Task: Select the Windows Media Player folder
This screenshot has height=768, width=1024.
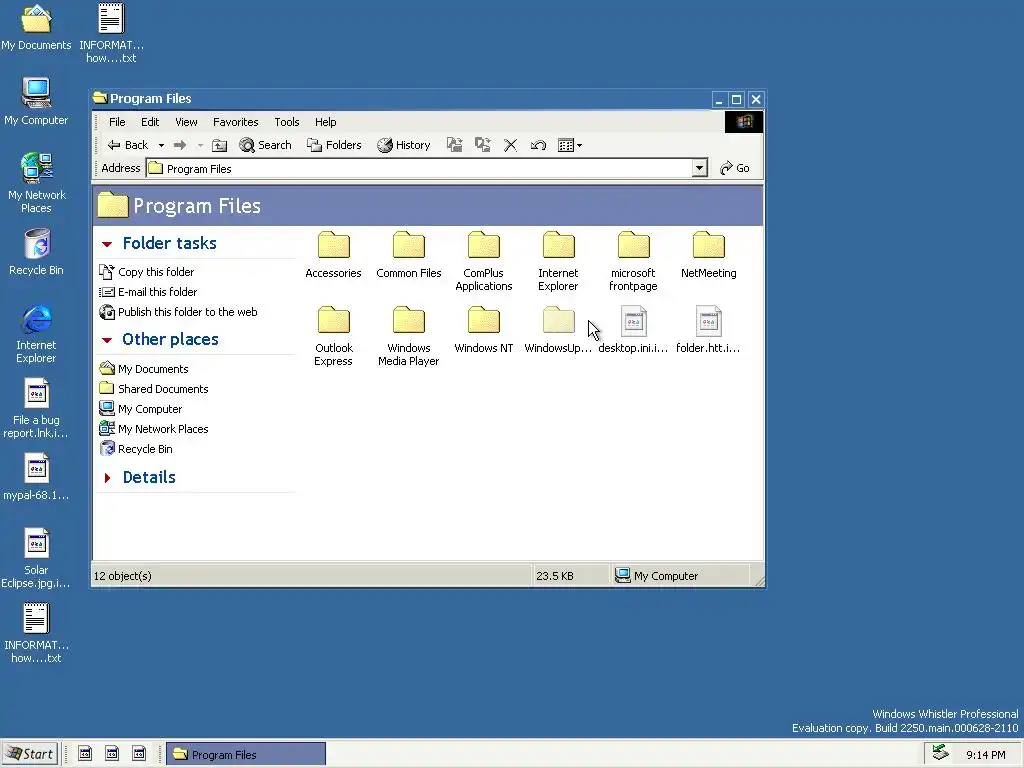Action: coord(409,336)
